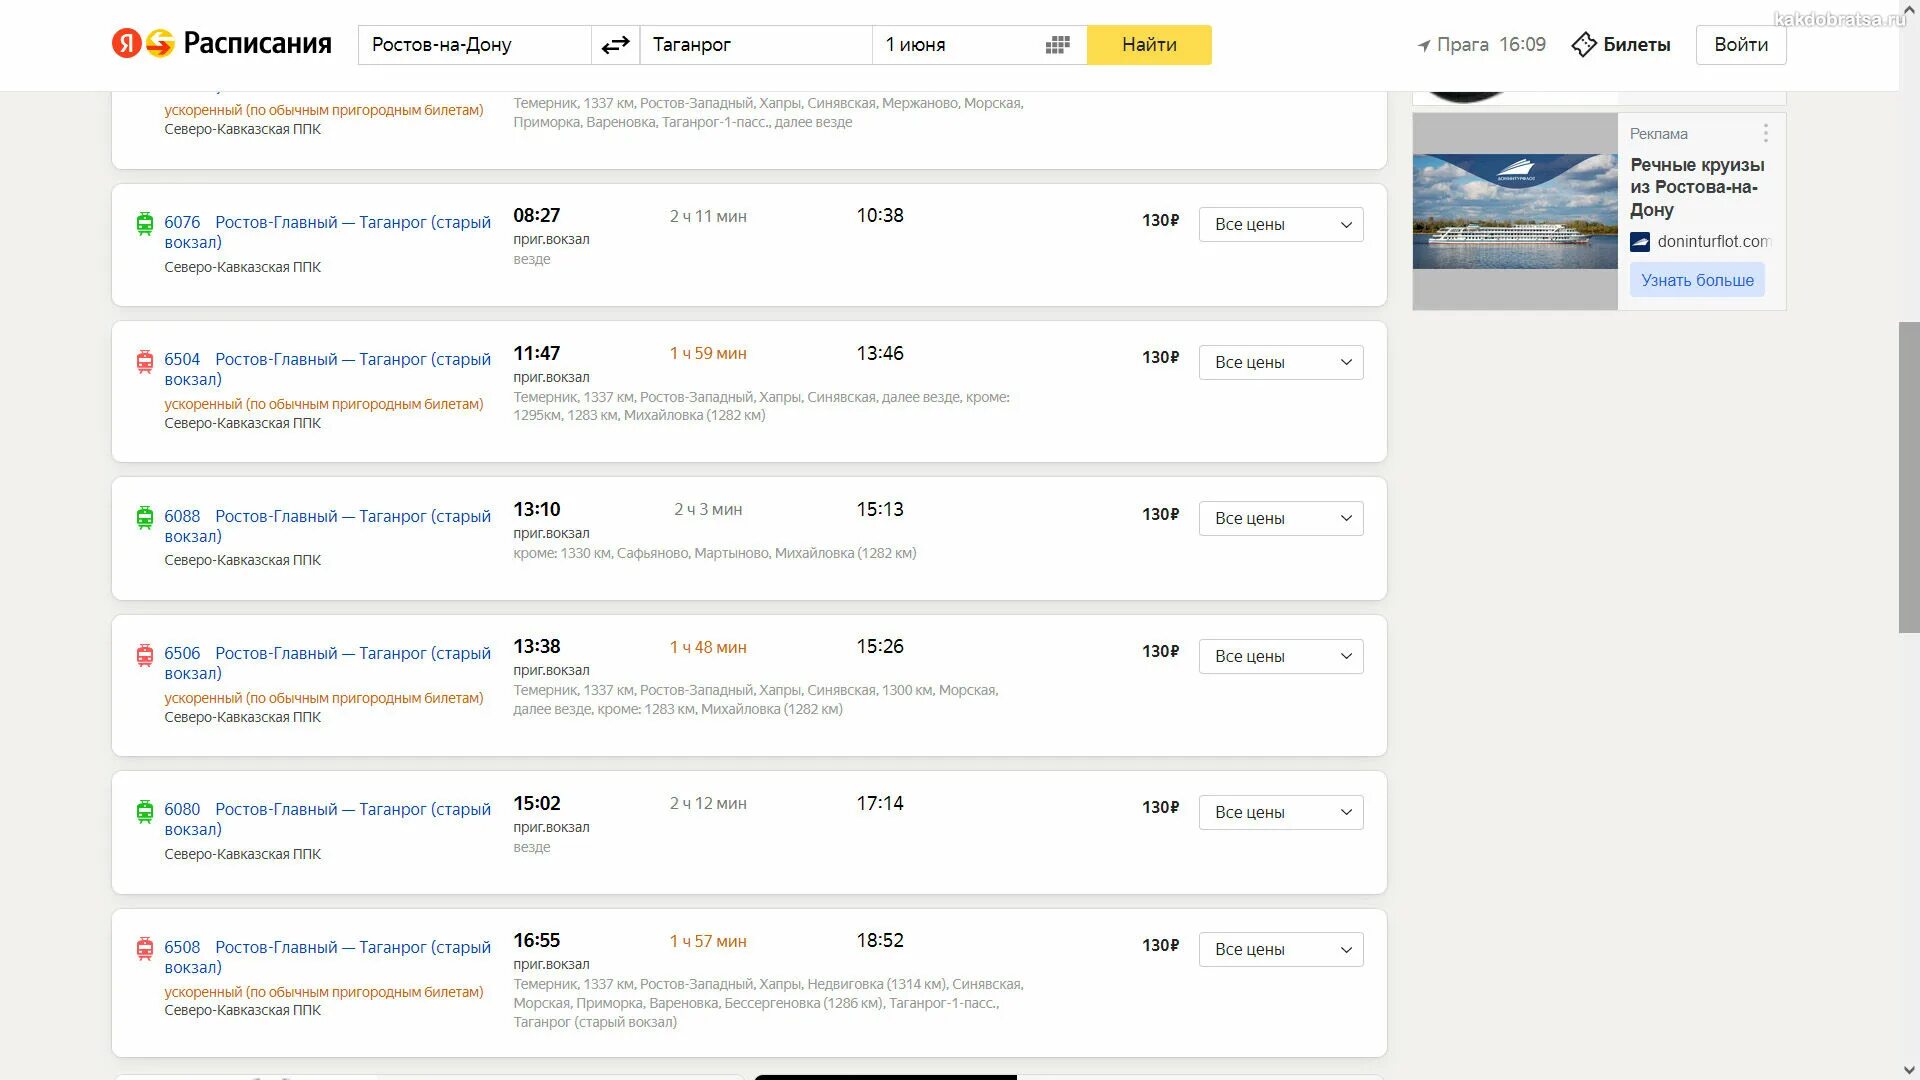Click 'Узнать больше' advertisement link
The height and width of the screenshot is (1080, 1920).
click(x=1700, y=280)
